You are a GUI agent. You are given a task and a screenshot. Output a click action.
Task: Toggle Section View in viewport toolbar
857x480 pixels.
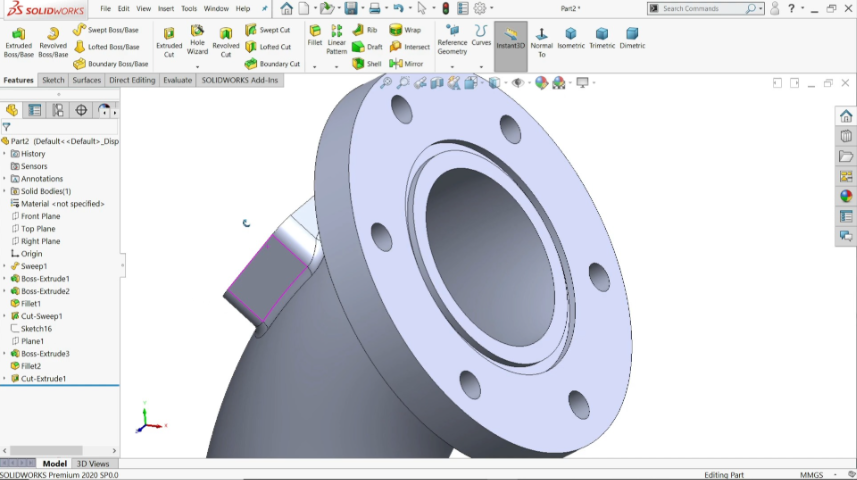[437, 83]
